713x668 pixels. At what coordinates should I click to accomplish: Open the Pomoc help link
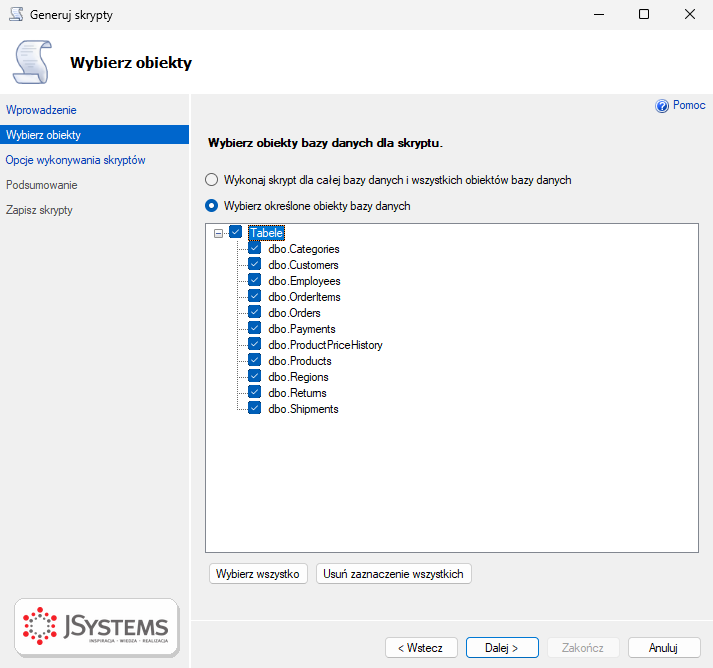[x=689, y=105]
